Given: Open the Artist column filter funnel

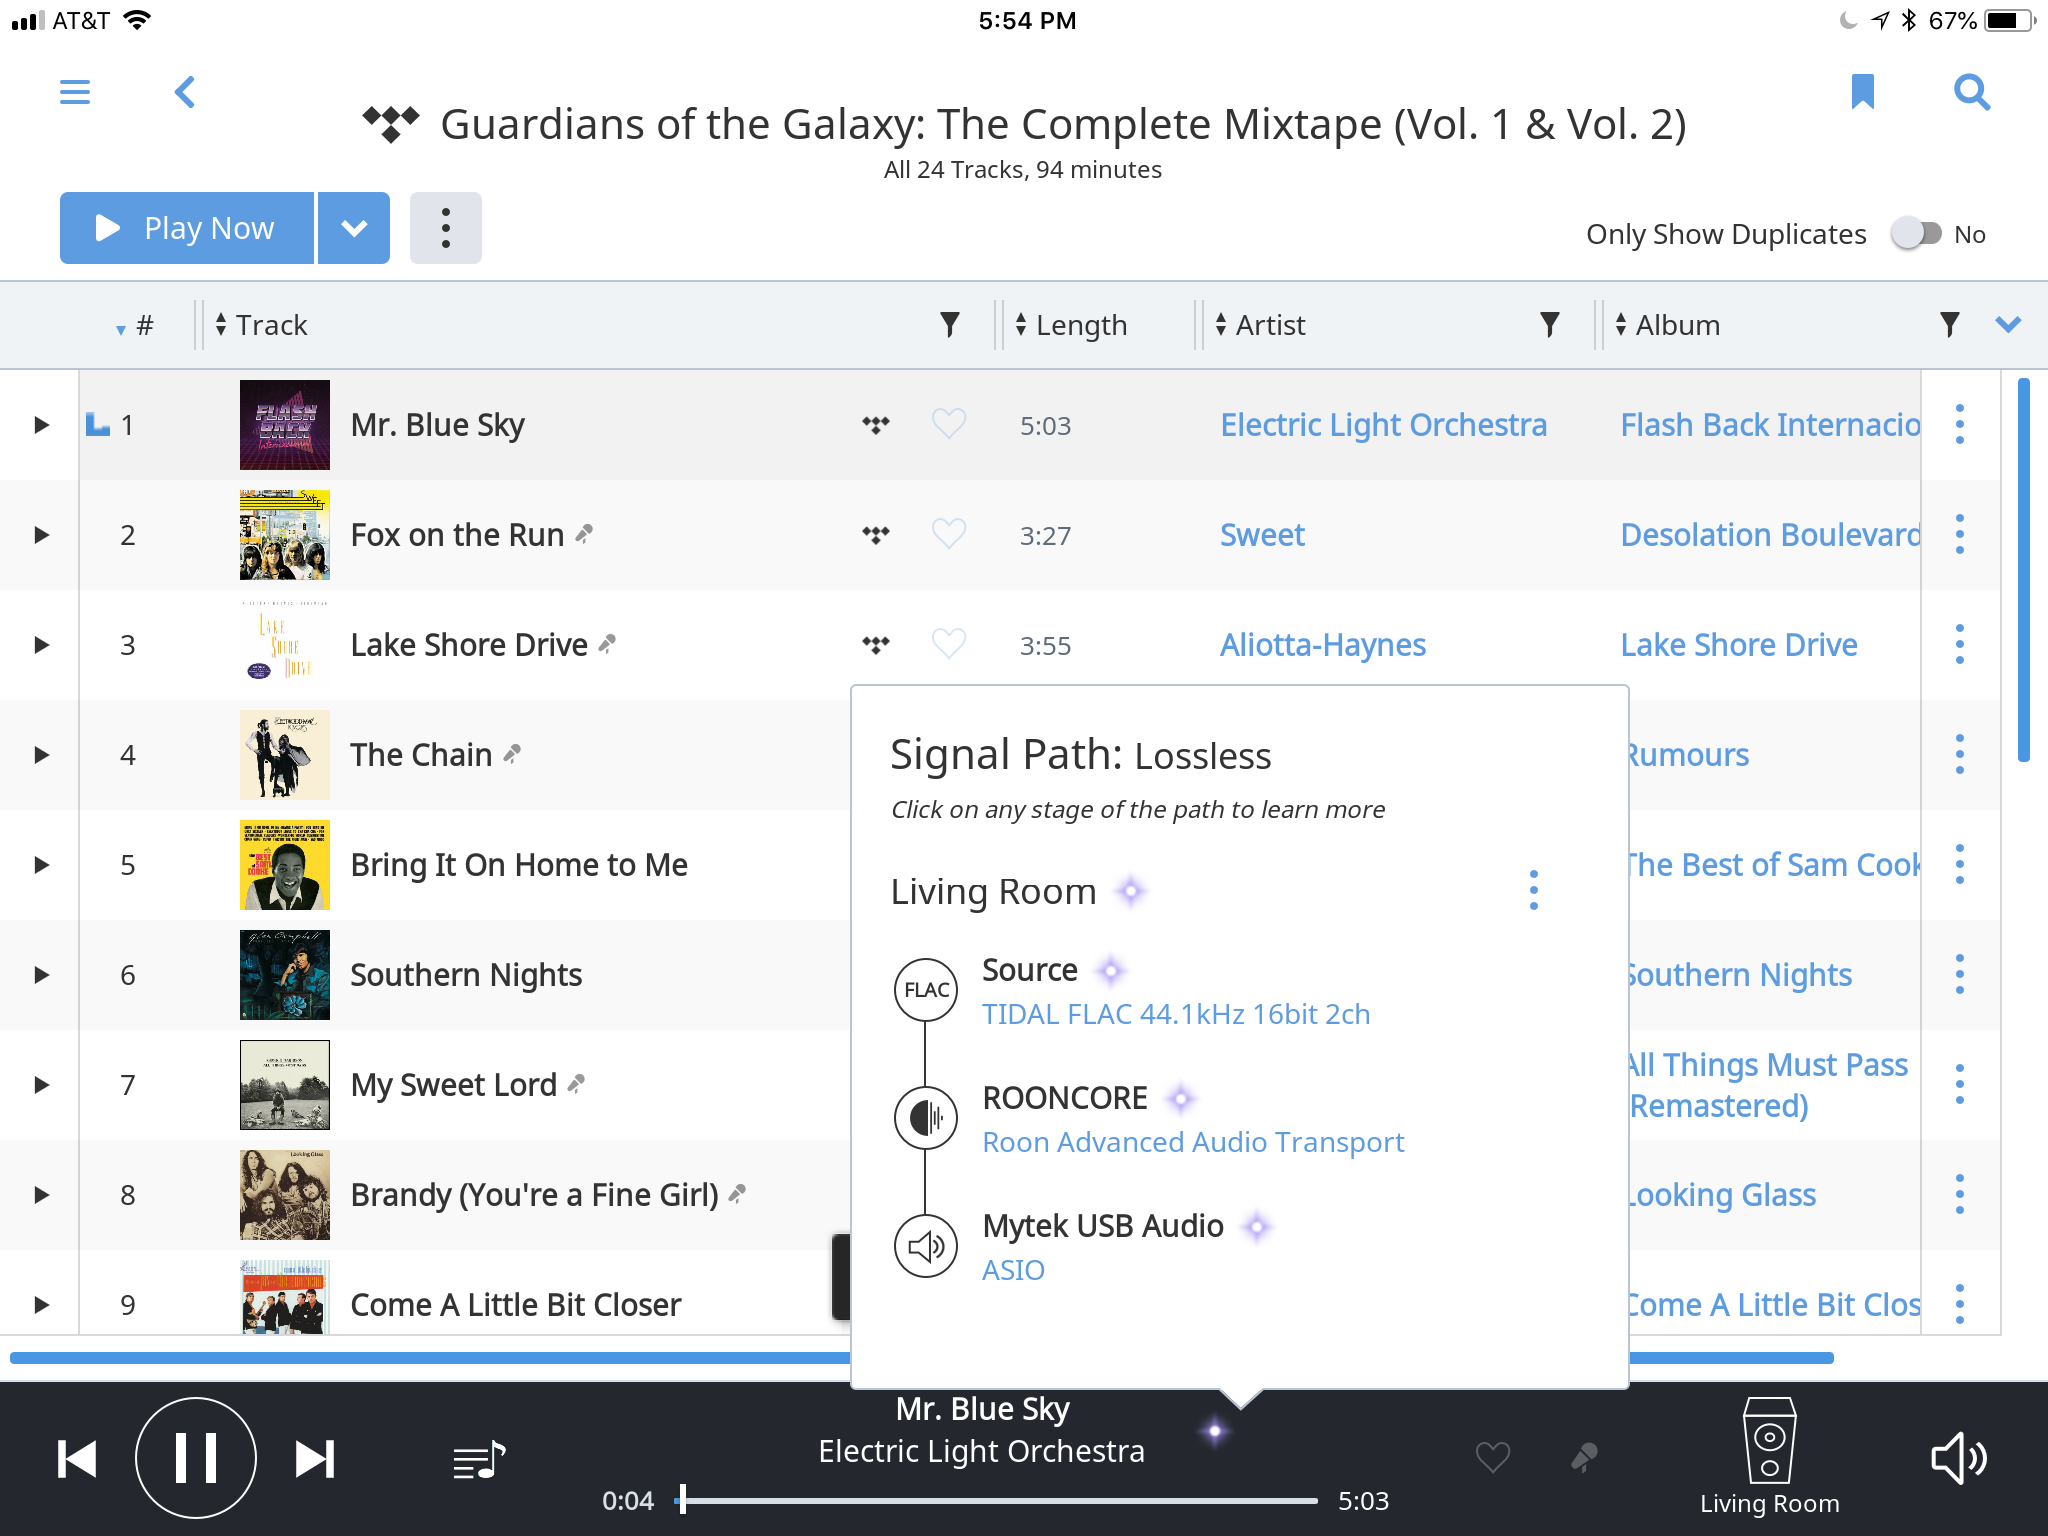Looking at the screenshot, I should coord(1549,324).
